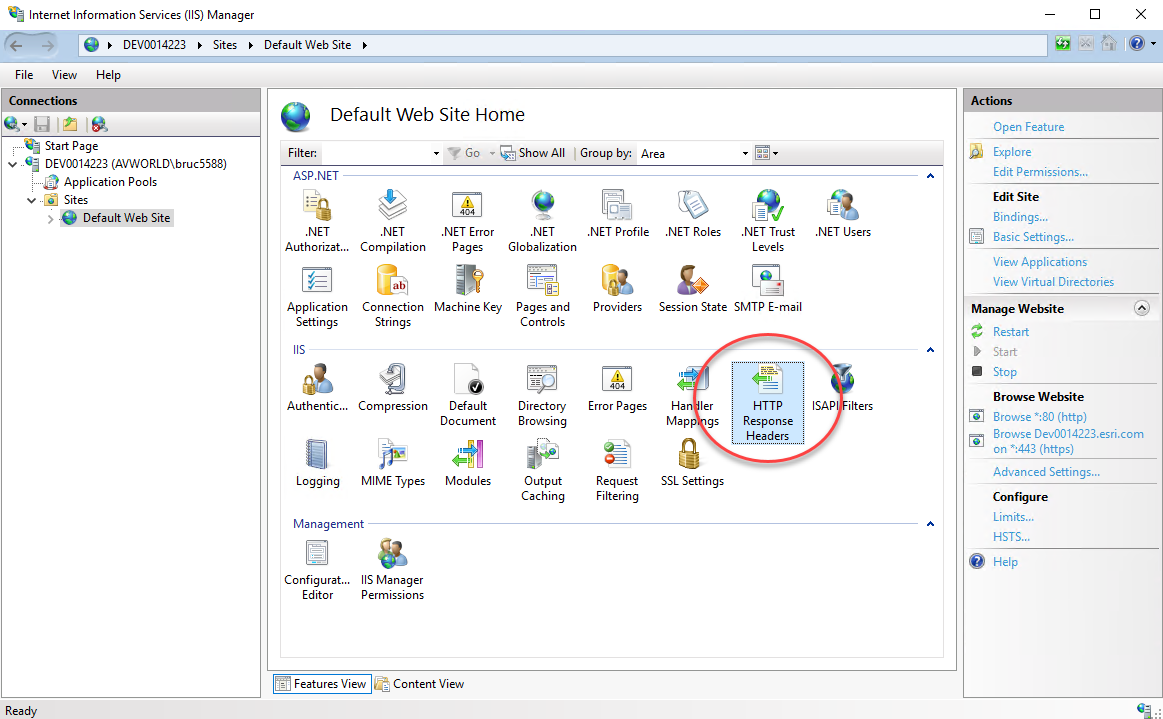Open the Output Caching feature

(x=542, y=470)
